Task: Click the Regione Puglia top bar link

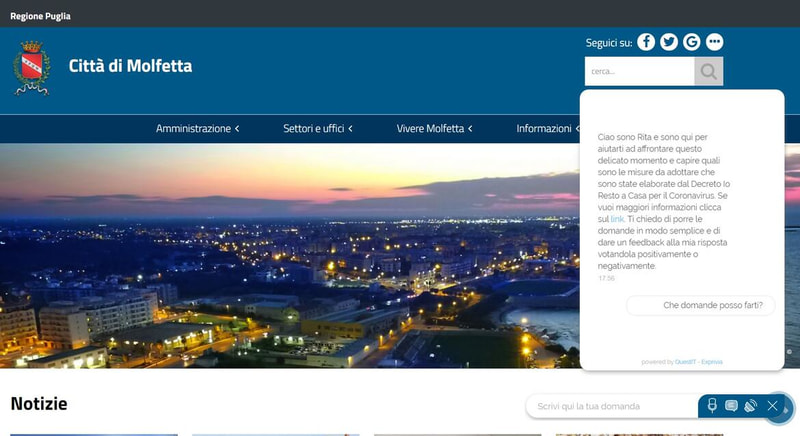Action: (40, 17)
